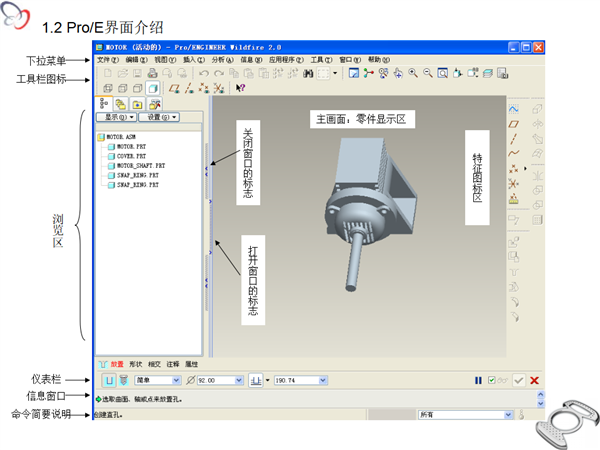
Task: Switch to the connections tab
Action: point(155,104)
